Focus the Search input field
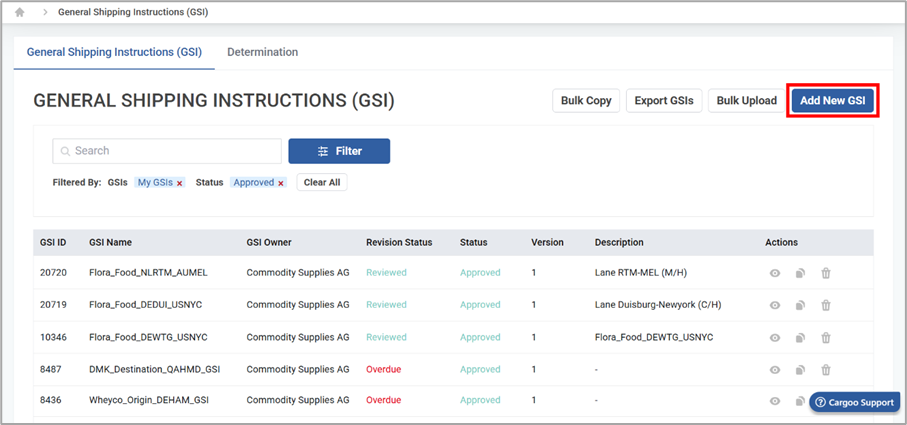Image resolution: width=907 pixels, height=425 pixels. [x=167, y=151]
